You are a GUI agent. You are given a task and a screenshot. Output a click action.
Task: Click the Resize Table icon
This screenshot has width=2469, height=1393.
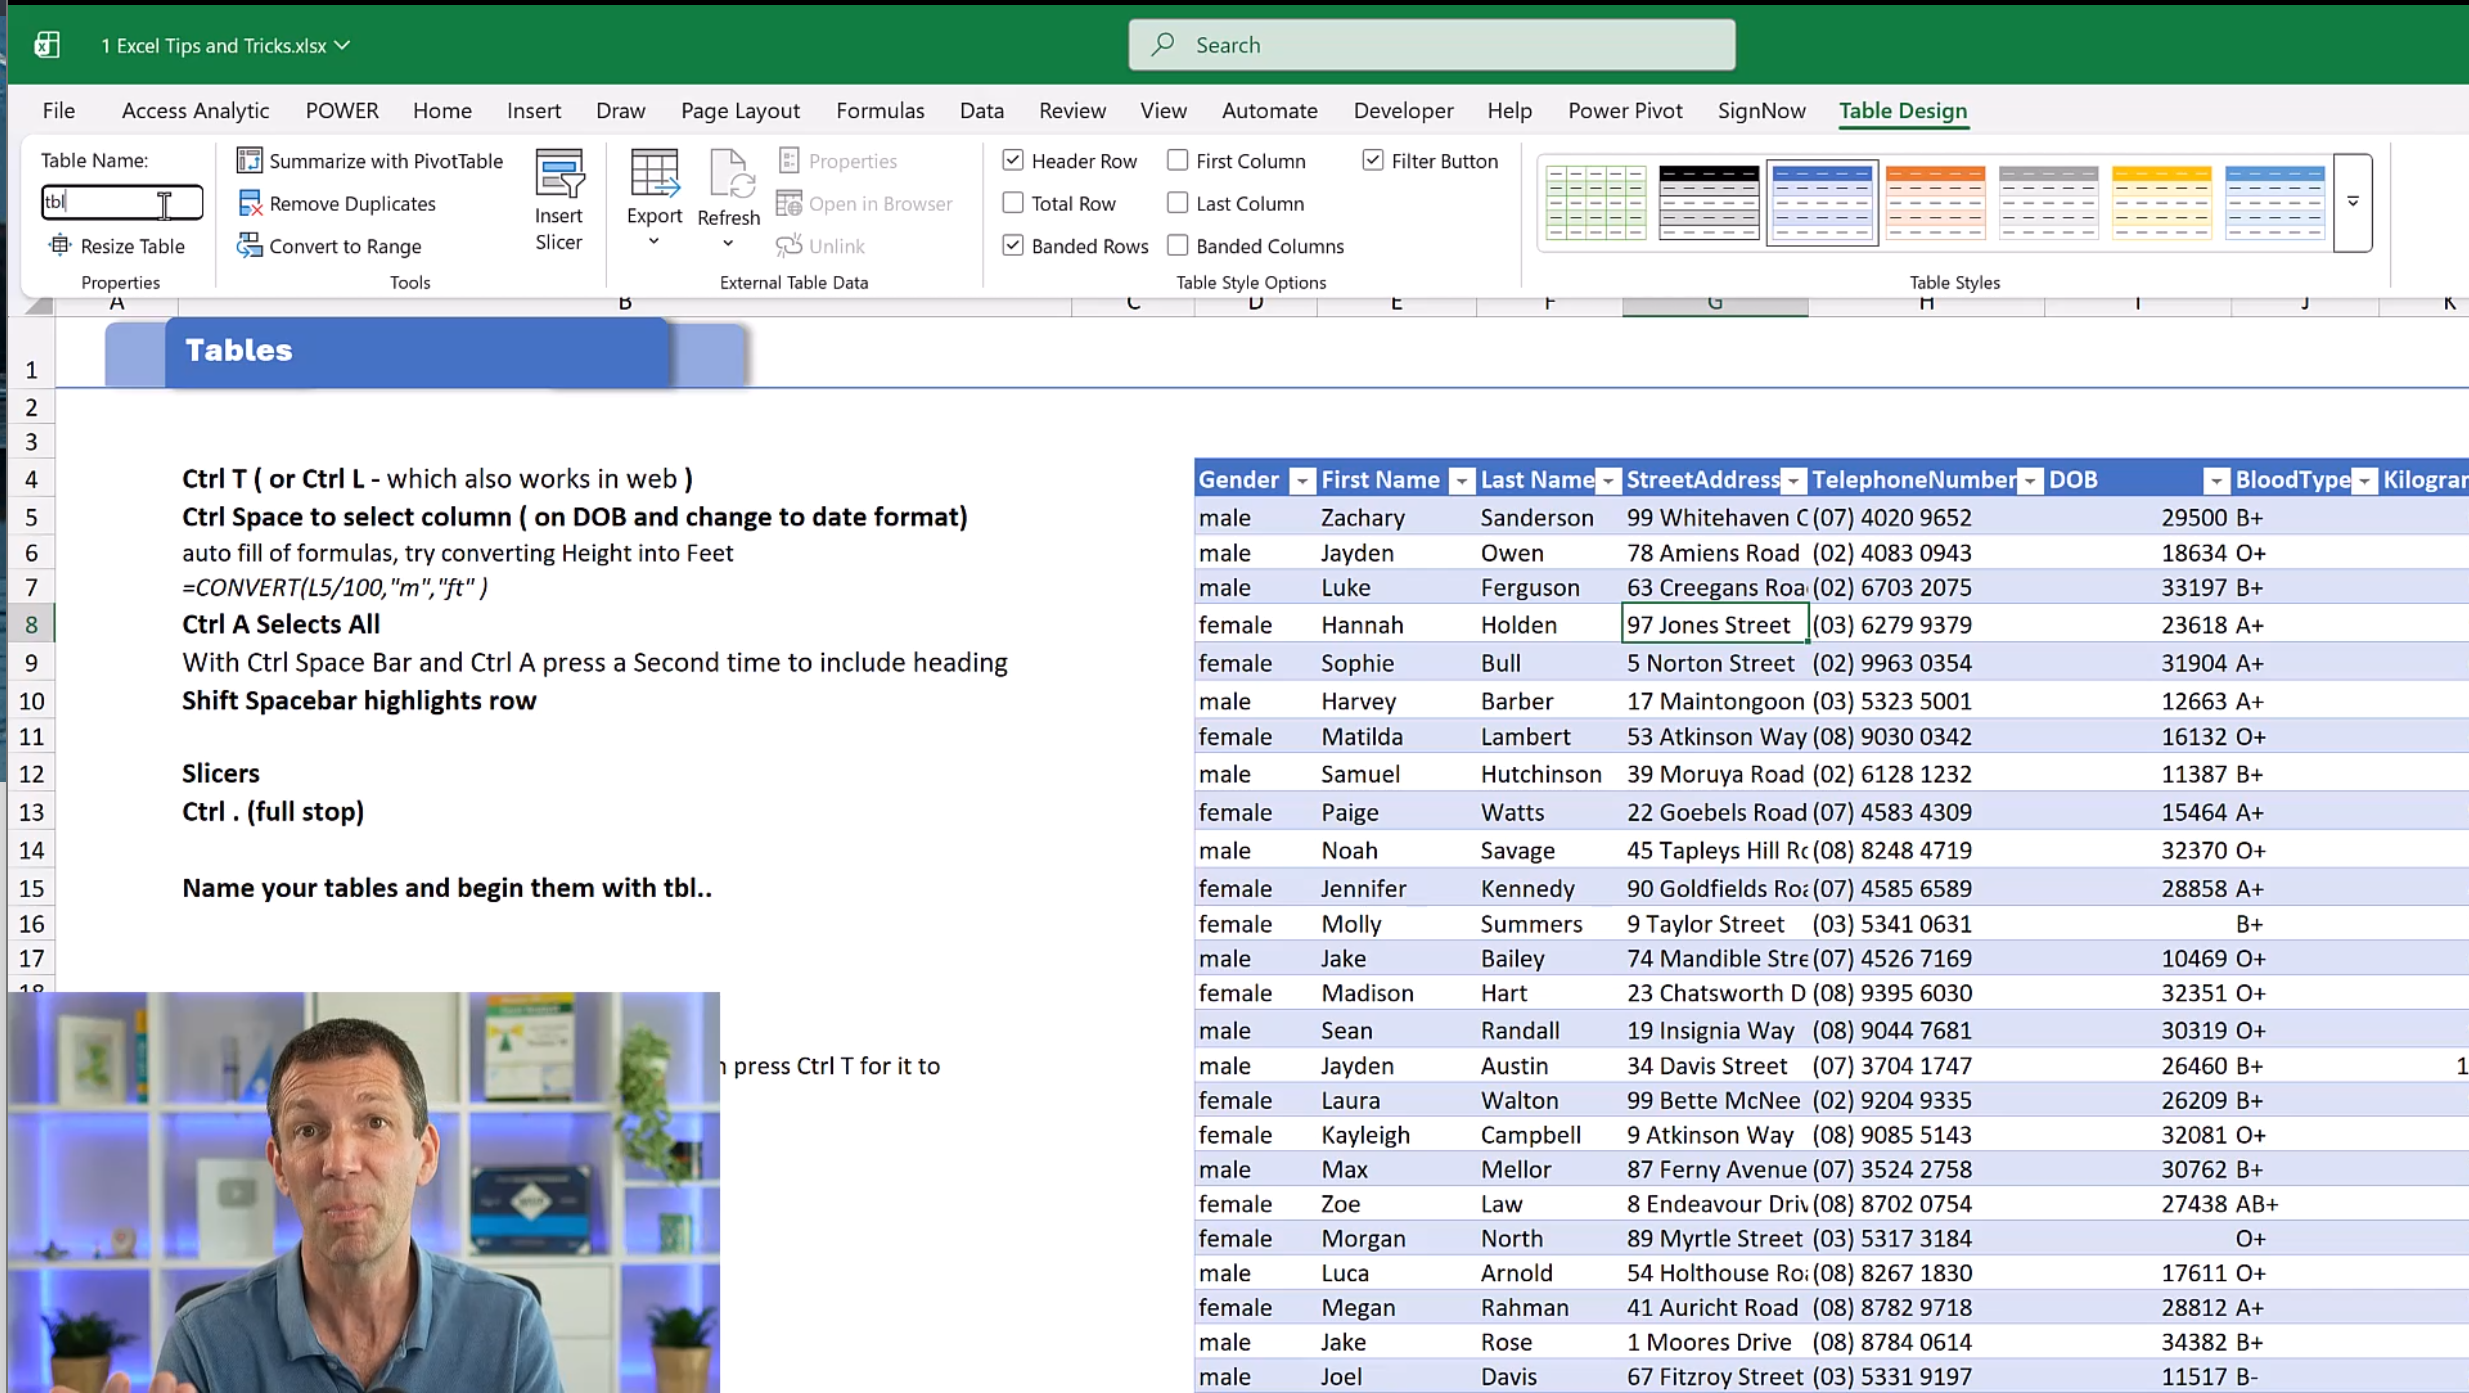pos(60,245)
